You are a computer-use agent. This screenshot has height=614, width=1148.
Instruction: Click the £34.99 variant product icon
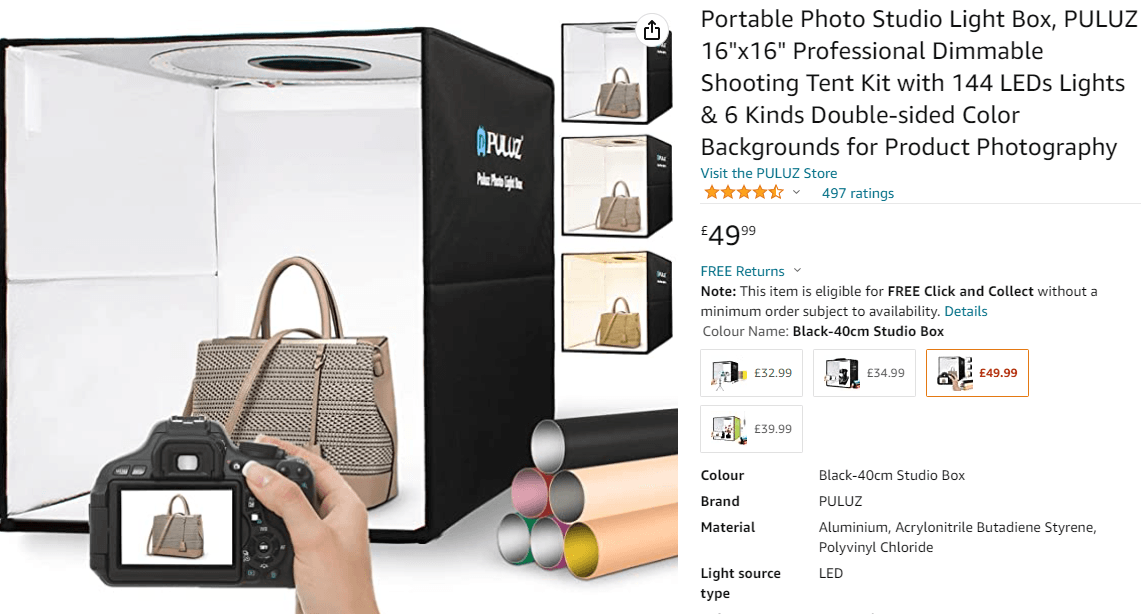[840, 373]
